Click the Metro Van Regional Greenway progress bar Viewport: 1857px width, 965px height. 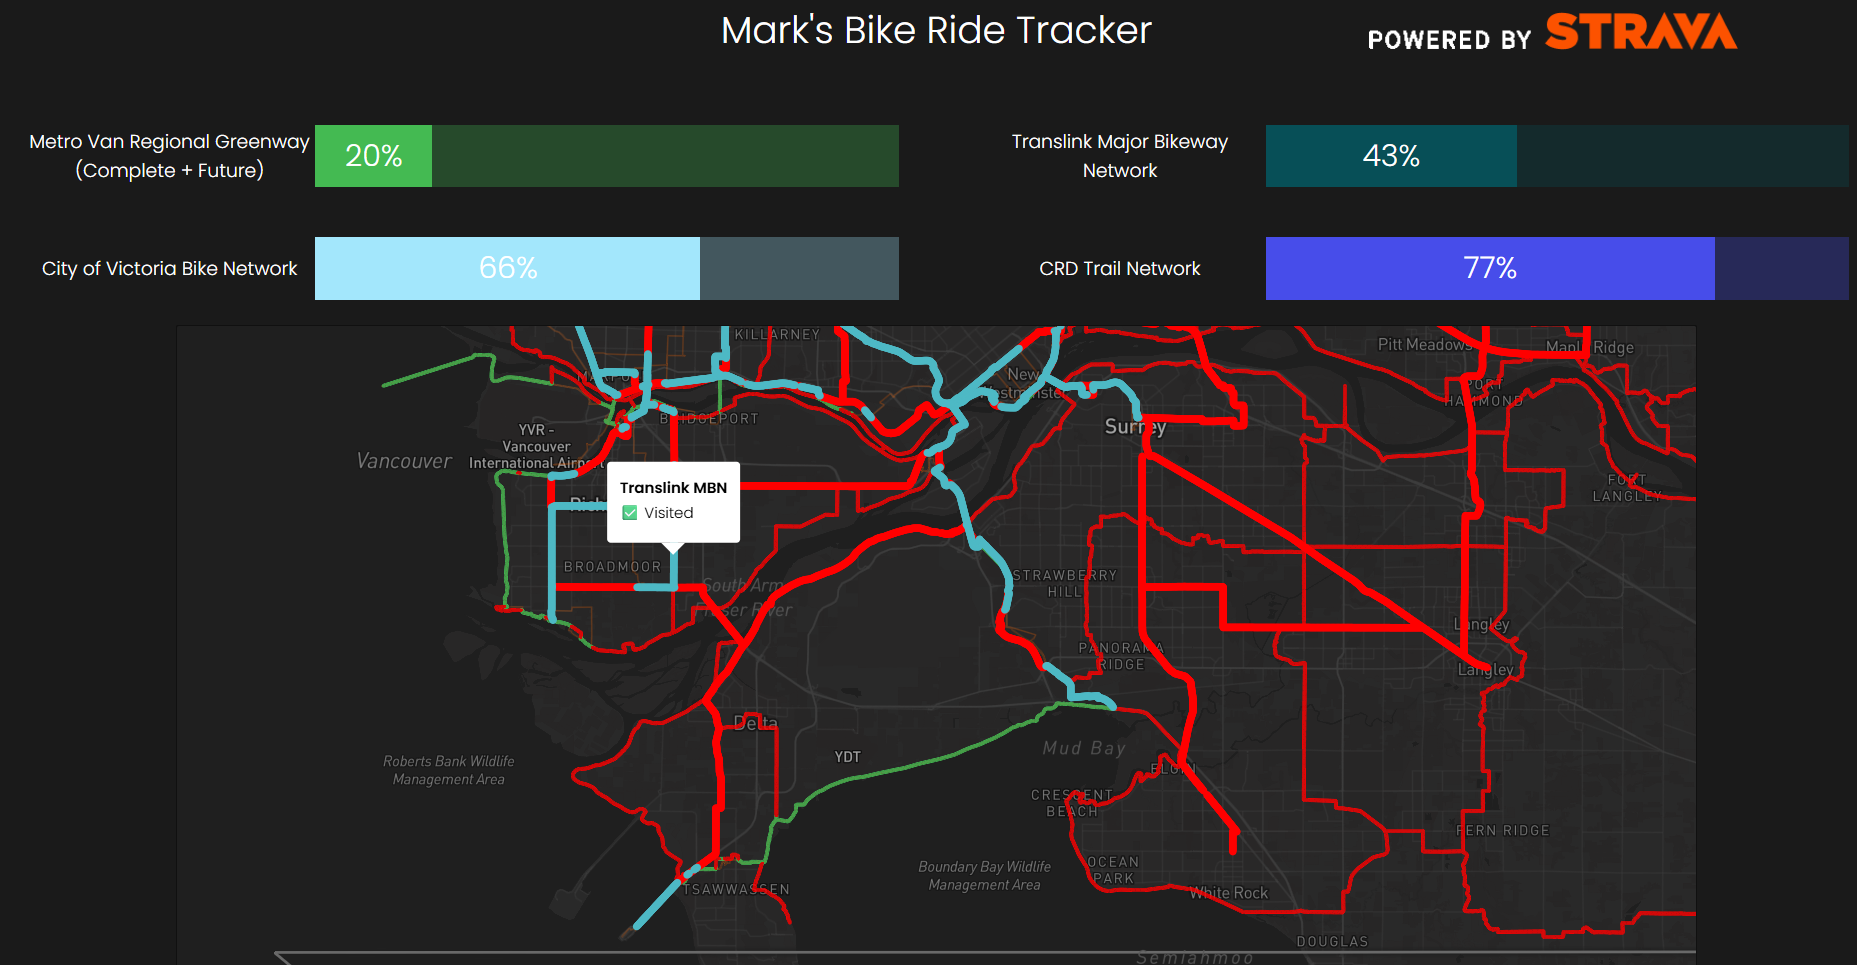tap(606, 156)
